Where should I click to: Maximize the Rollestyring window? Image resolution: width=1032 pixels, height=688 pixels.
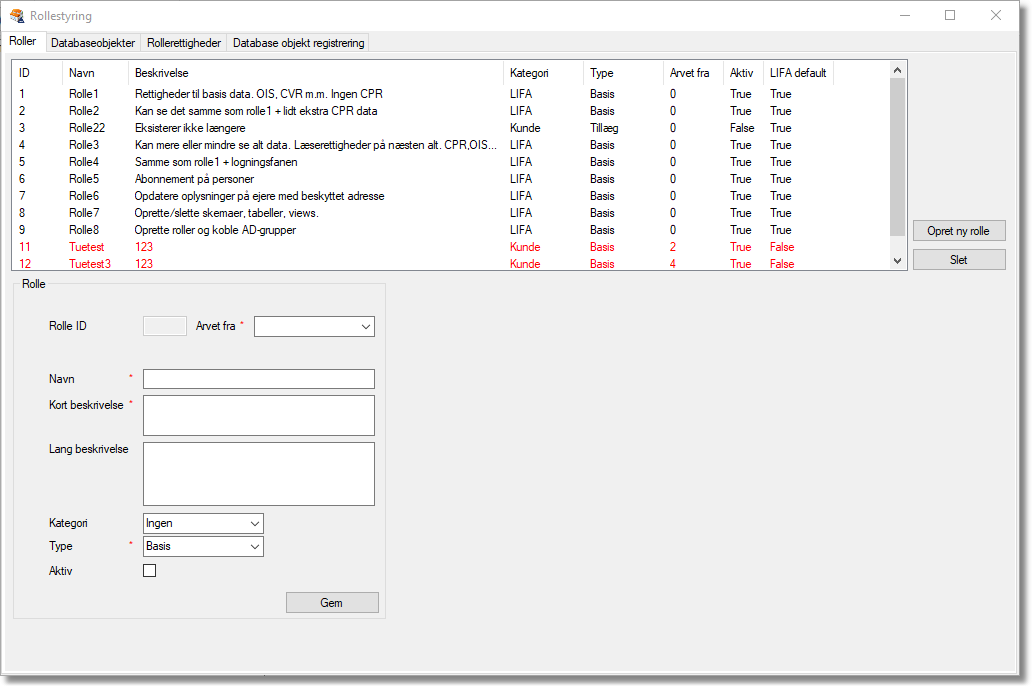coord(950,15)
